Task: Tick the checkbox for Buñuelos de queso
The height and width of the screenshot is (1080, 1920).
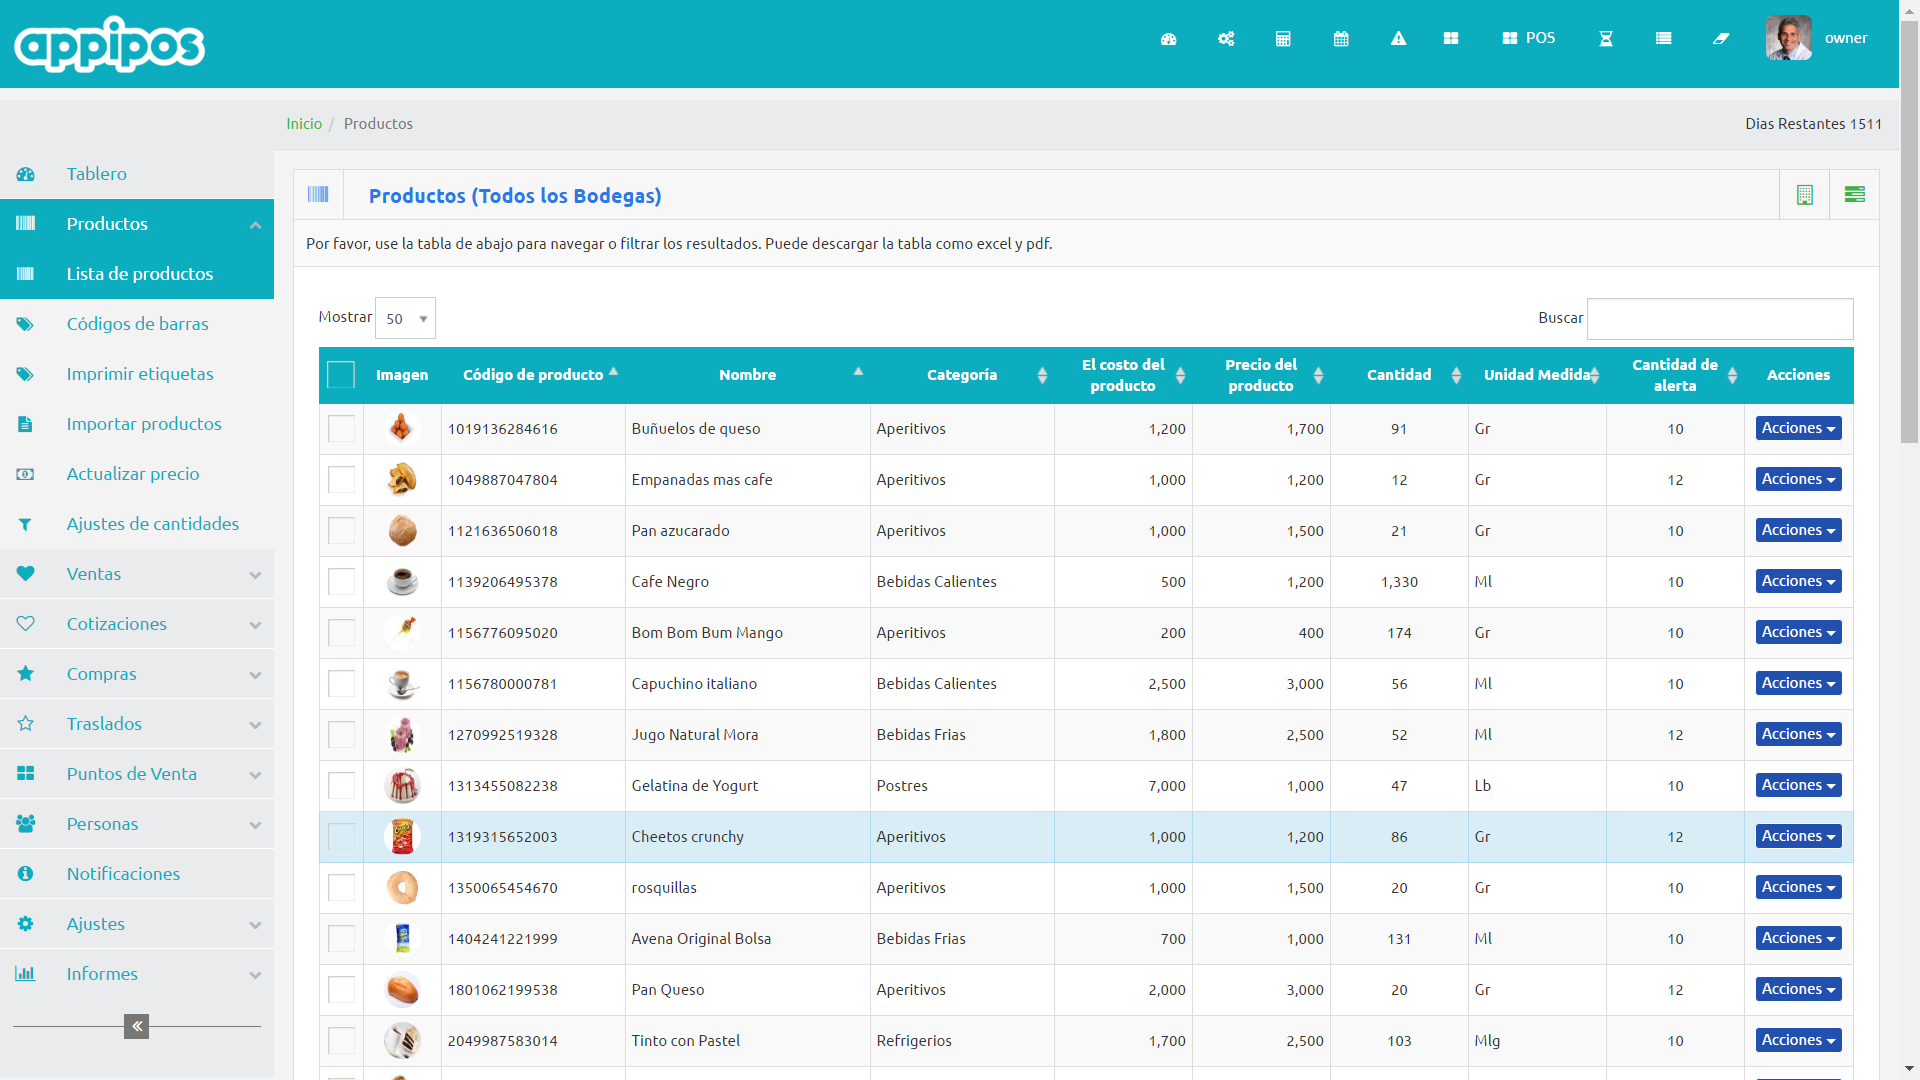Action: (x=341, y=429)
